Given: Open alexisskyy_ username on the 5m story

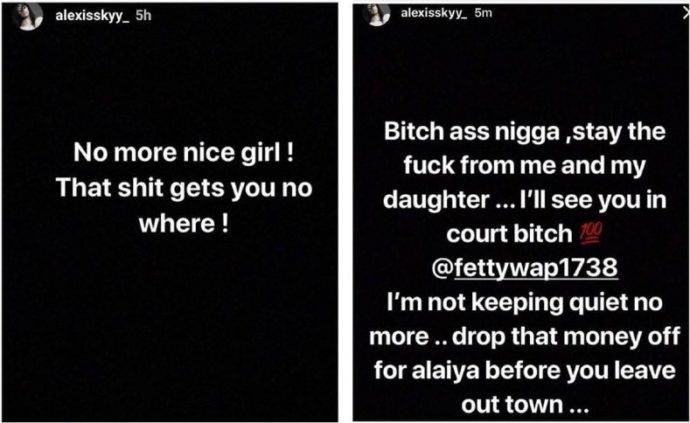Looking at the screenshot, I should point(434,13).
